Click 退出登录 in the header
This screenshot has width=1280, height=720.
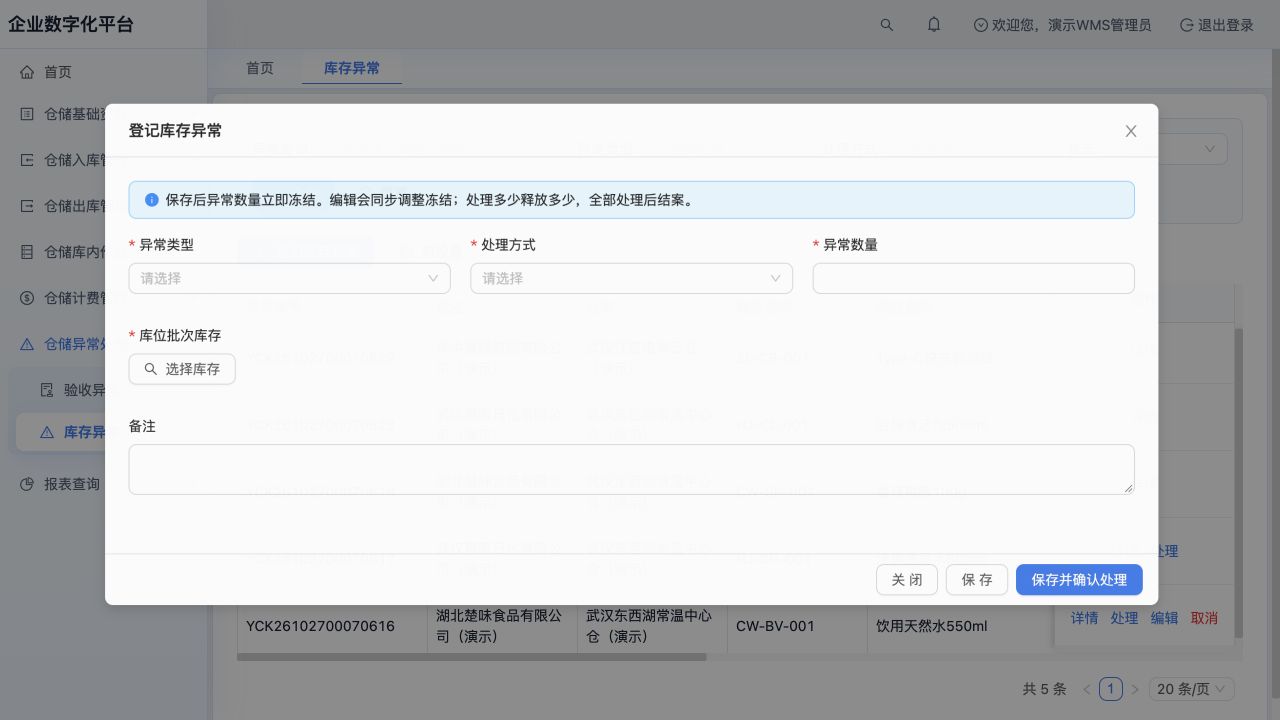[1217, 25]
